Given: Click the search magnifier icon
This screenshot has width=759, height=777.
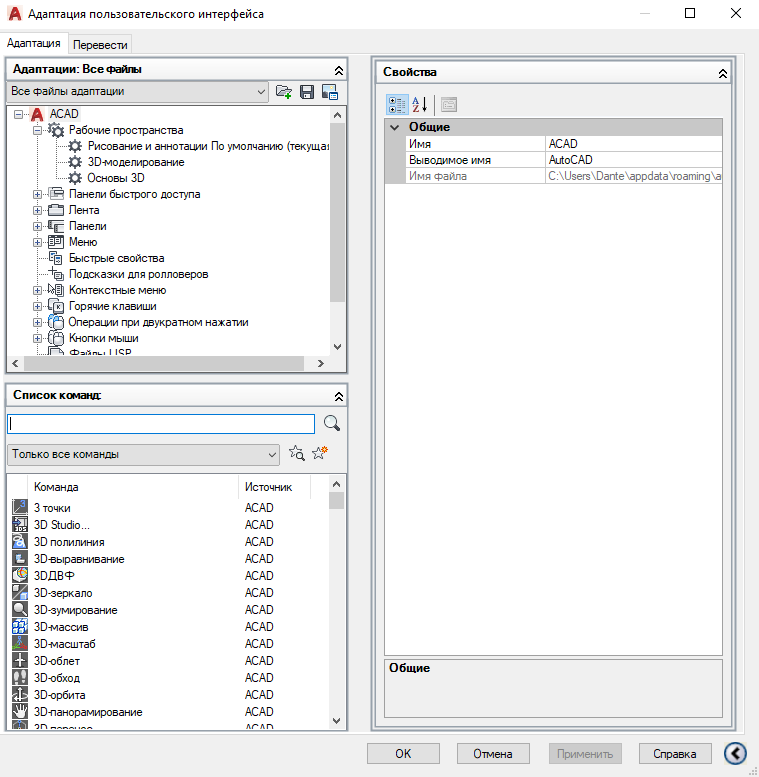Looking at the screenshot, I should (331, 423).
